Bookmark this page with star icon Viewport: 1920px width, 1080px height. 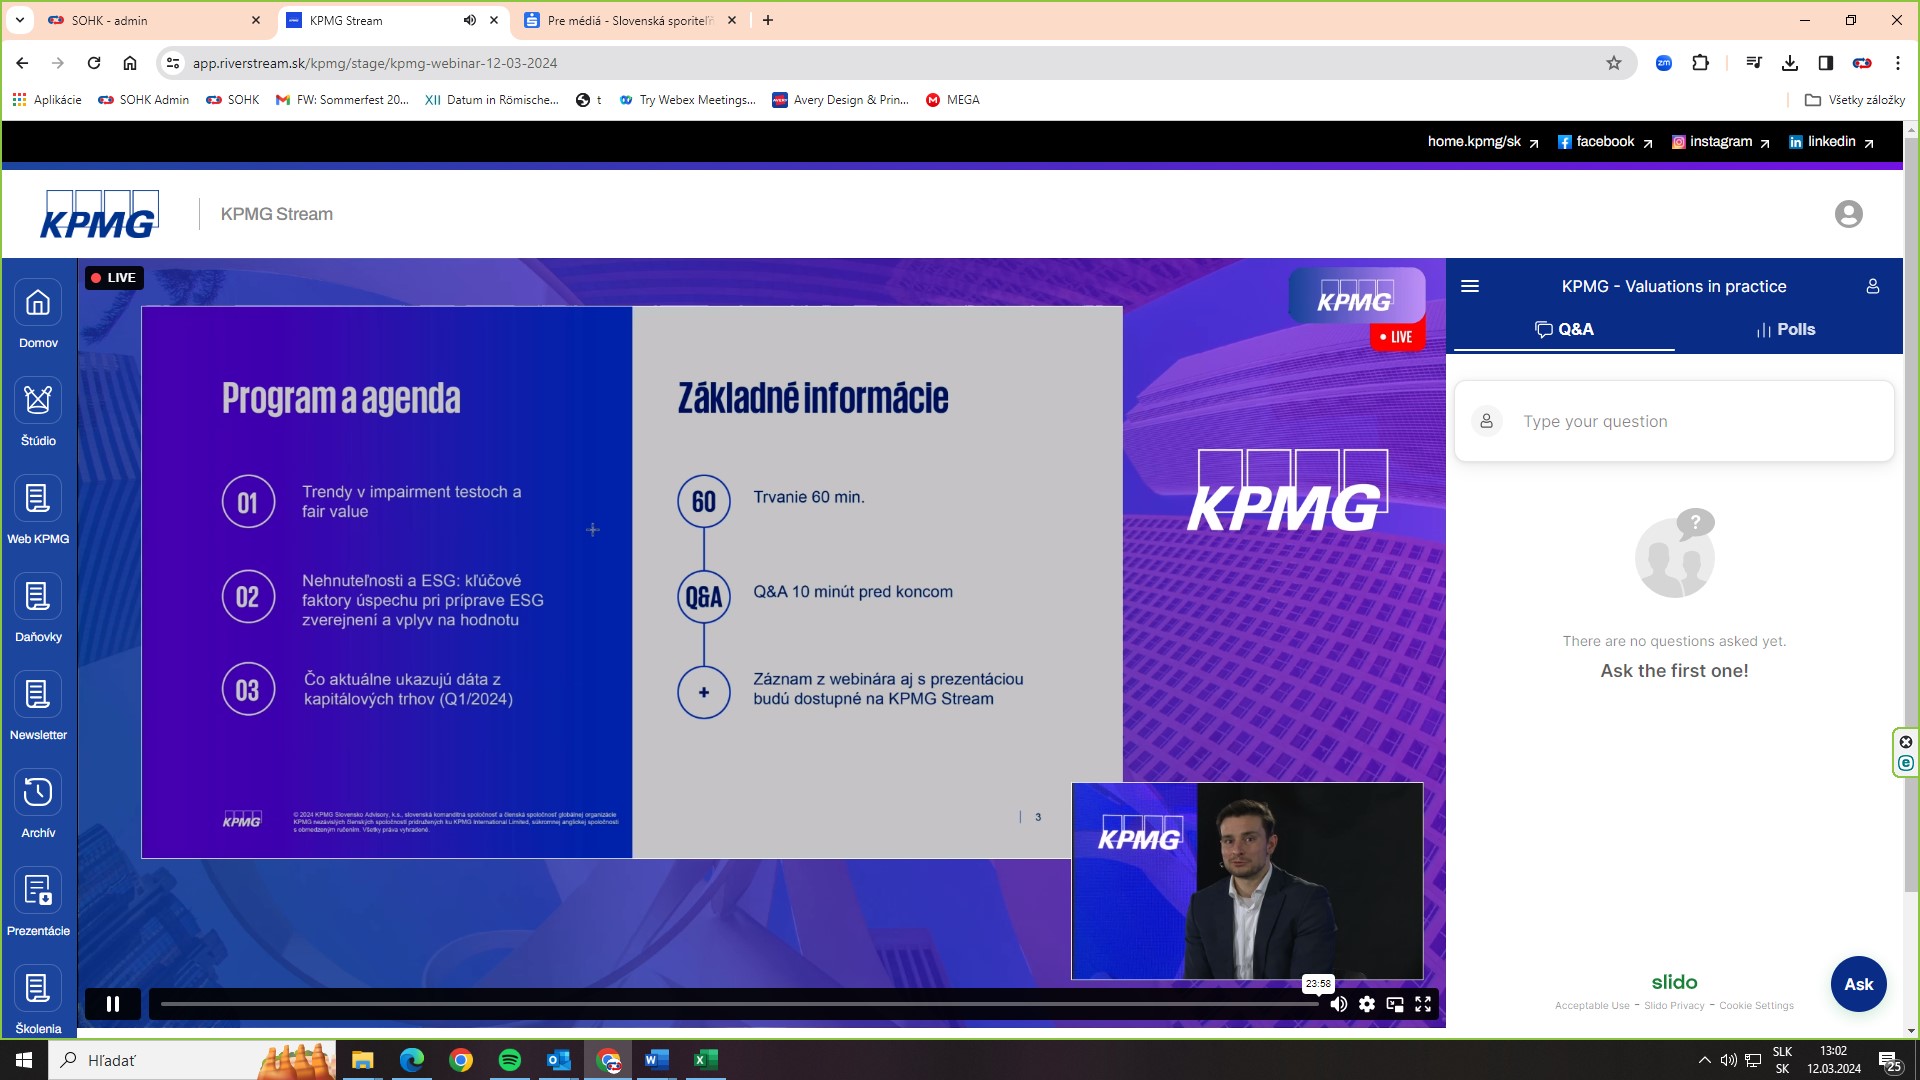click(1614, 63)
